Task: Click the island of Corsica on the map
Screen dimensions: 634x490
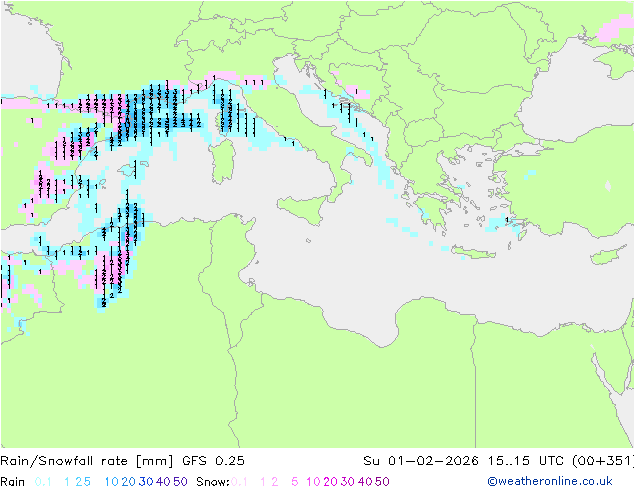Action: [221, 121]
